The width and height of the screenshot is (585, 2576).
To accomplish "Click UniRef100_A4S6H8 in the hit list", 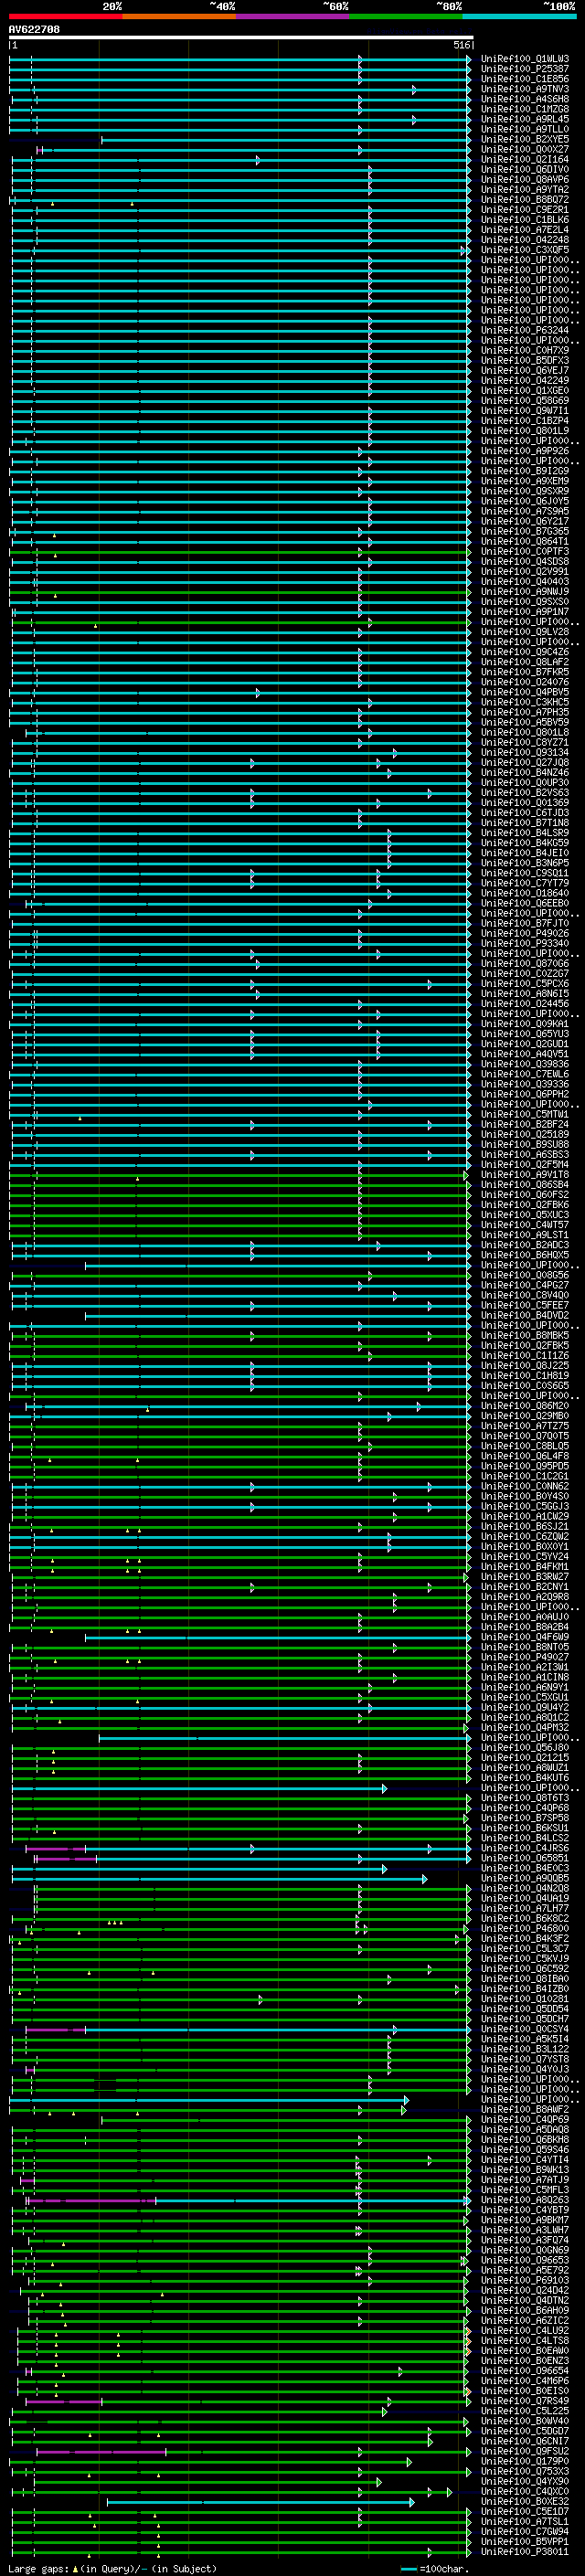I will point(525,99).
